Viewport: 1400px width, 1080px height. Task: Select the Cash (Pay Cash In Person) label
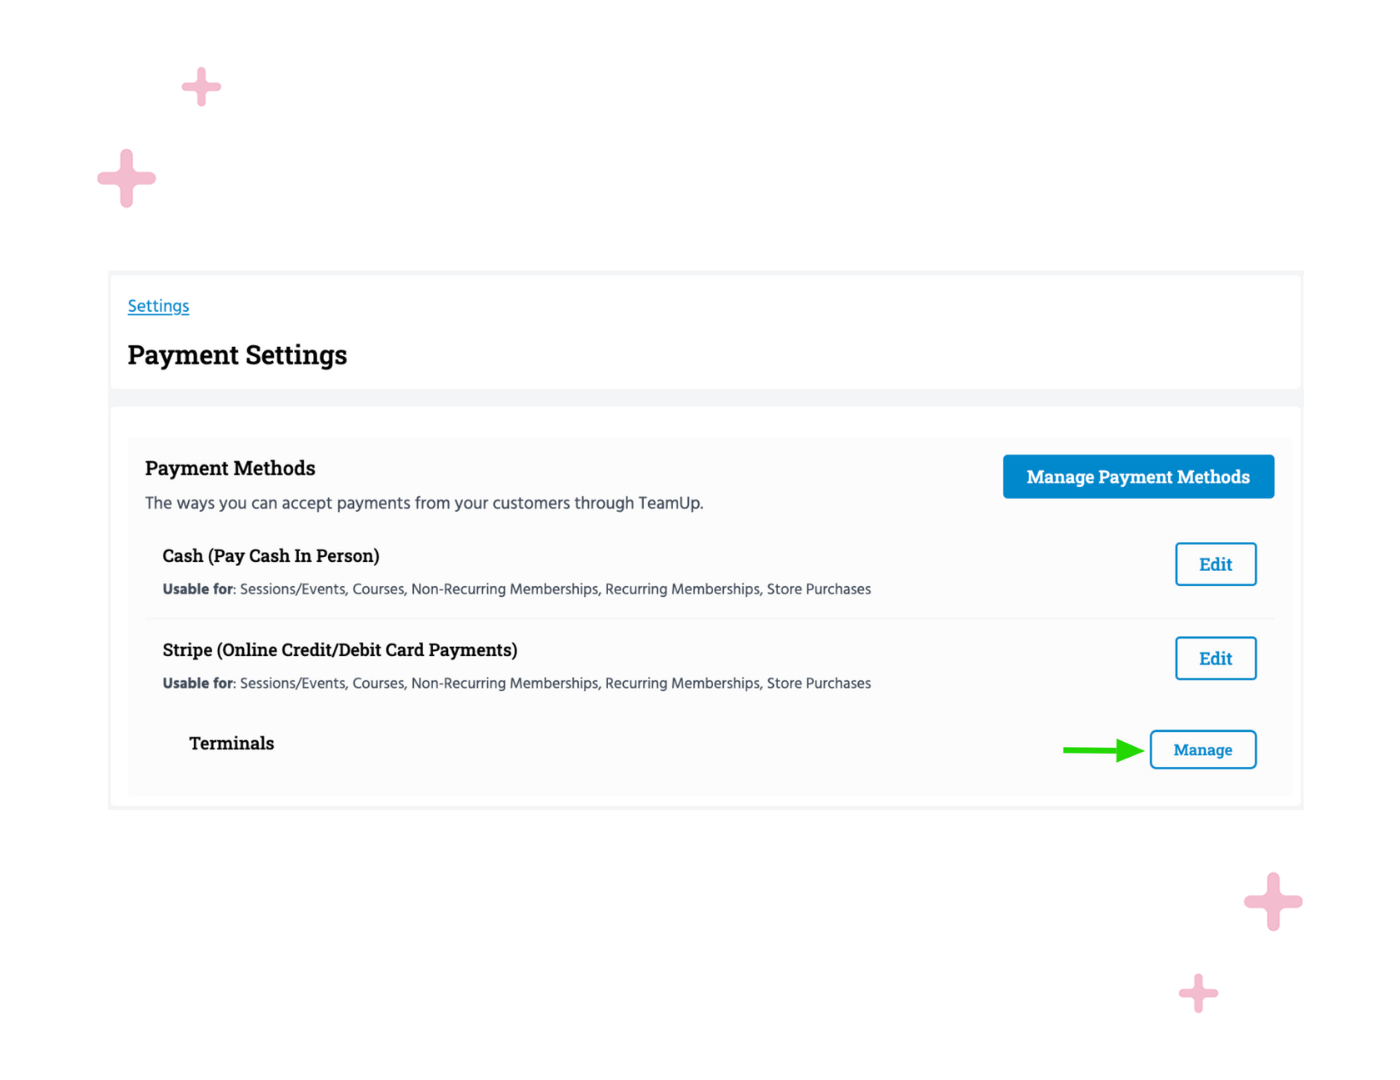point(271,556)
